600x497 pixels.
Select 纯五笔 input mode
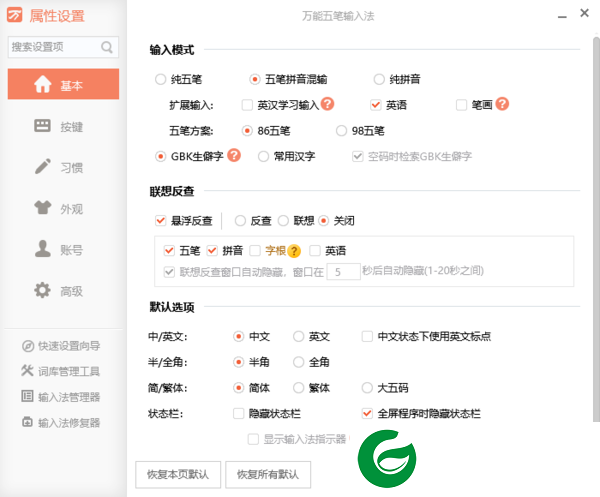point(160,80)
